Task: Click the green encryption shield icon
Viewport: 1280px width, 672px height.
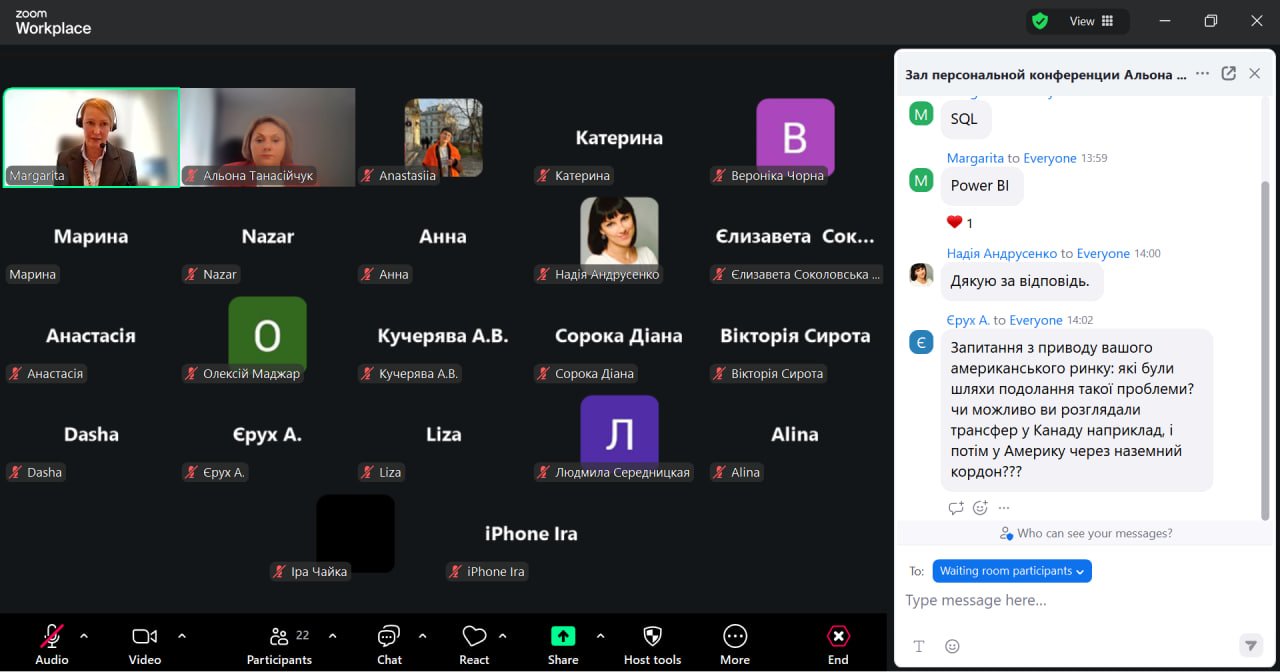Action: coord(1040,21)
